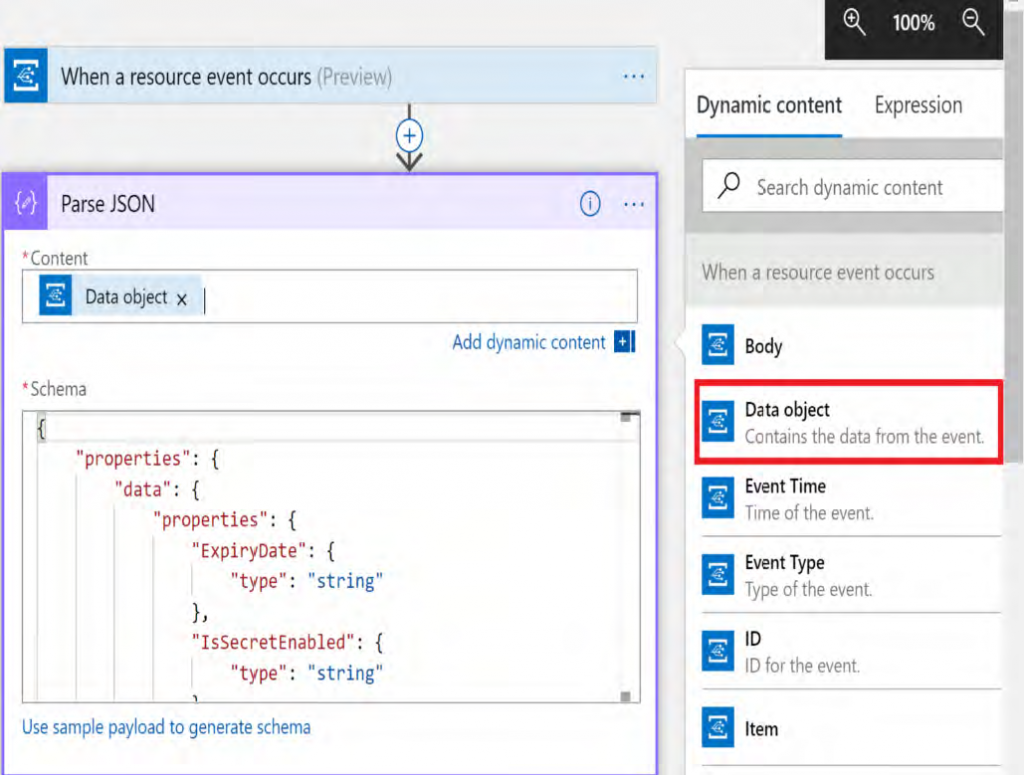The image size is (1024, 775).
Task: Choose the Event Type dynamic content item
Action: [x=785, y=574]
